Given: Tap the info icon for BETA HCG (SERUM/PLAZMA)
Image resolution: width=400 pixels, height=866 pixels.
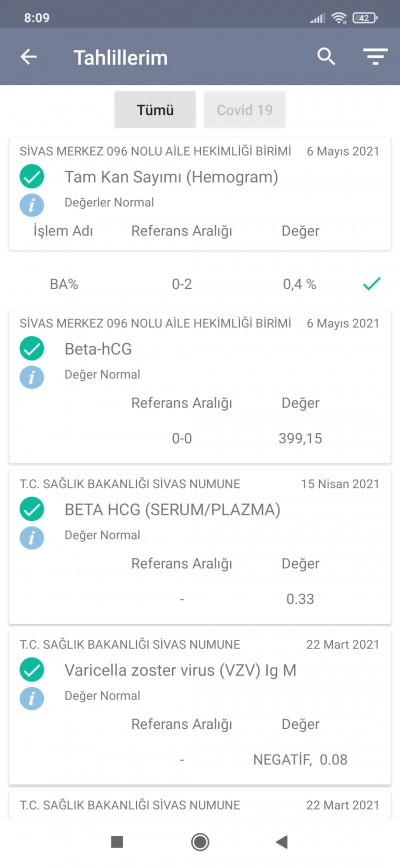Looking at the screenshot, I should click(31, 537).
